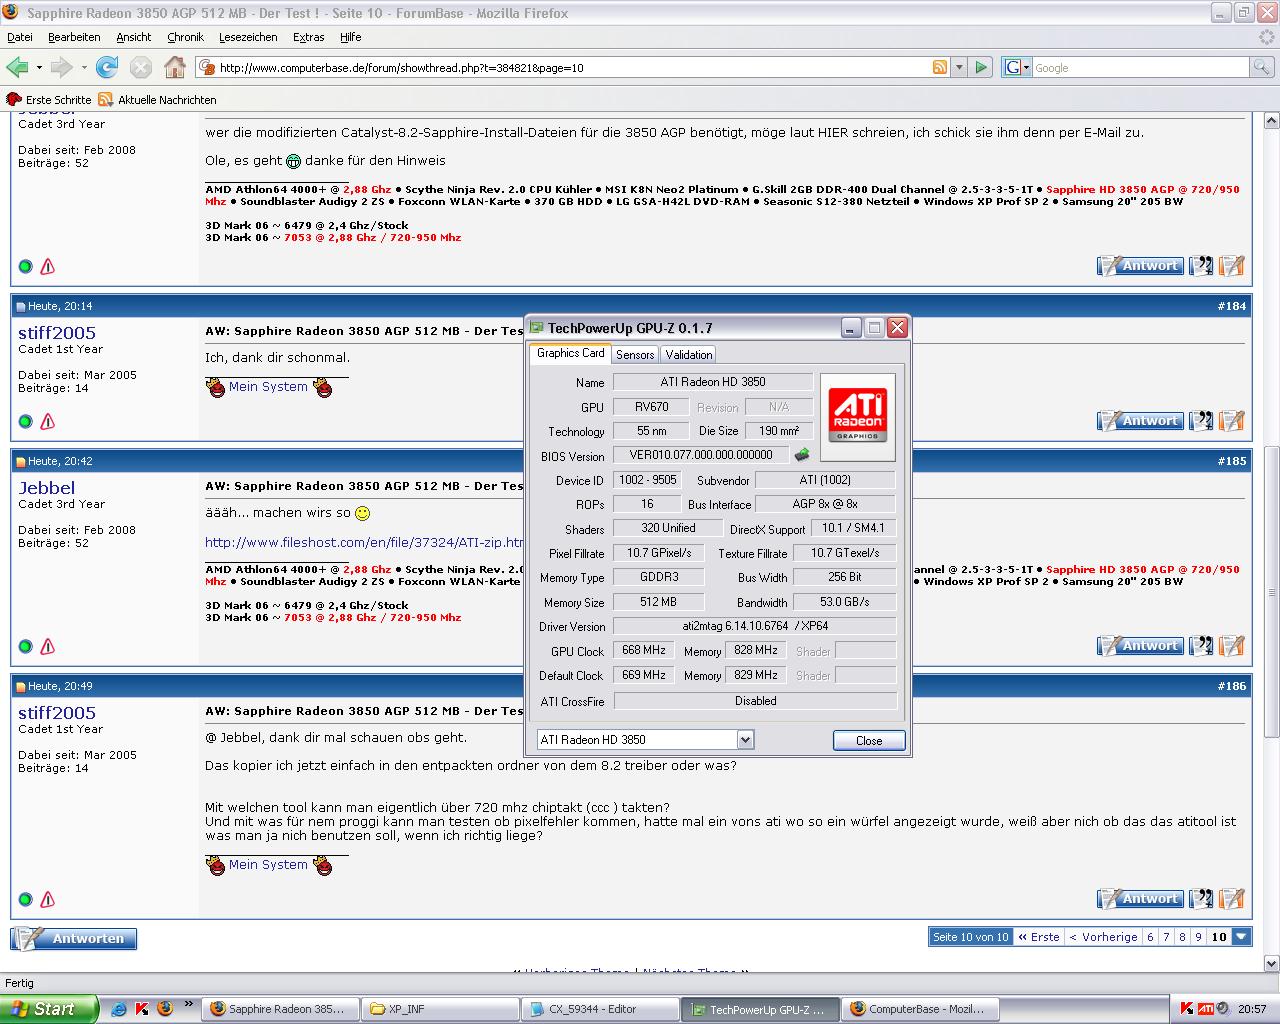This screenshot has height=1024, width=1280.
Task: Click the search magnifier icon in Google box
Action: point(1262,67)
